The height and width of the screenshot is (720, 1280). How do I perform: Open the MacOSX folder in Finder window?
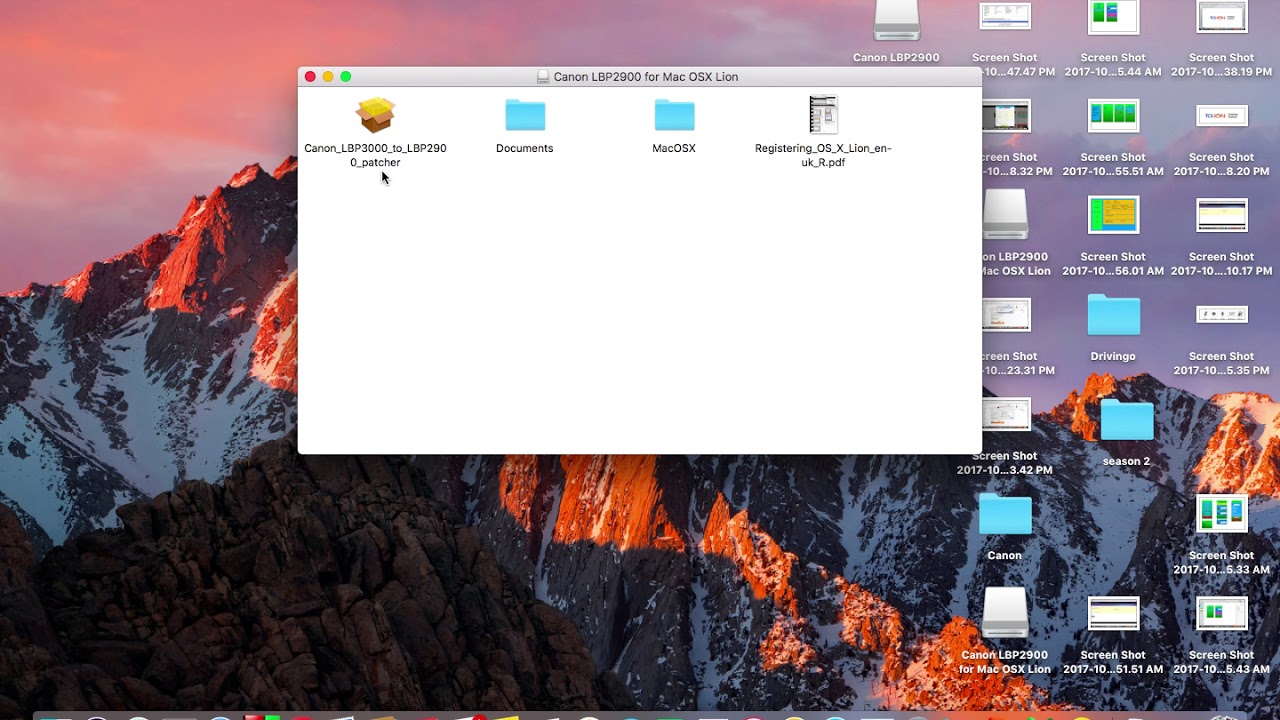[674, 115]
